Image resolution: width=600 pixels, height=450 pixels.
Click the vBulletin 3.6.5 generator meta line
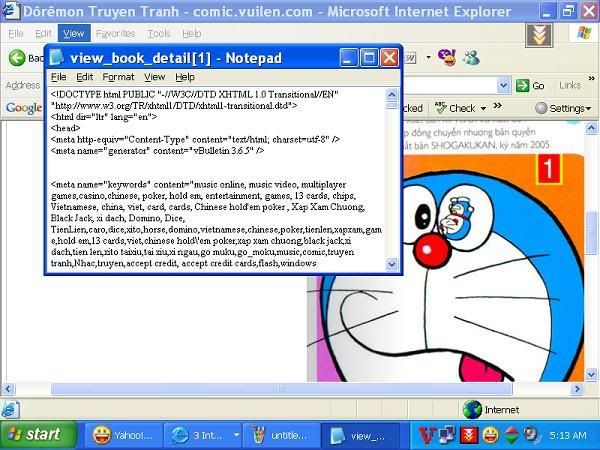coord(157,150)
